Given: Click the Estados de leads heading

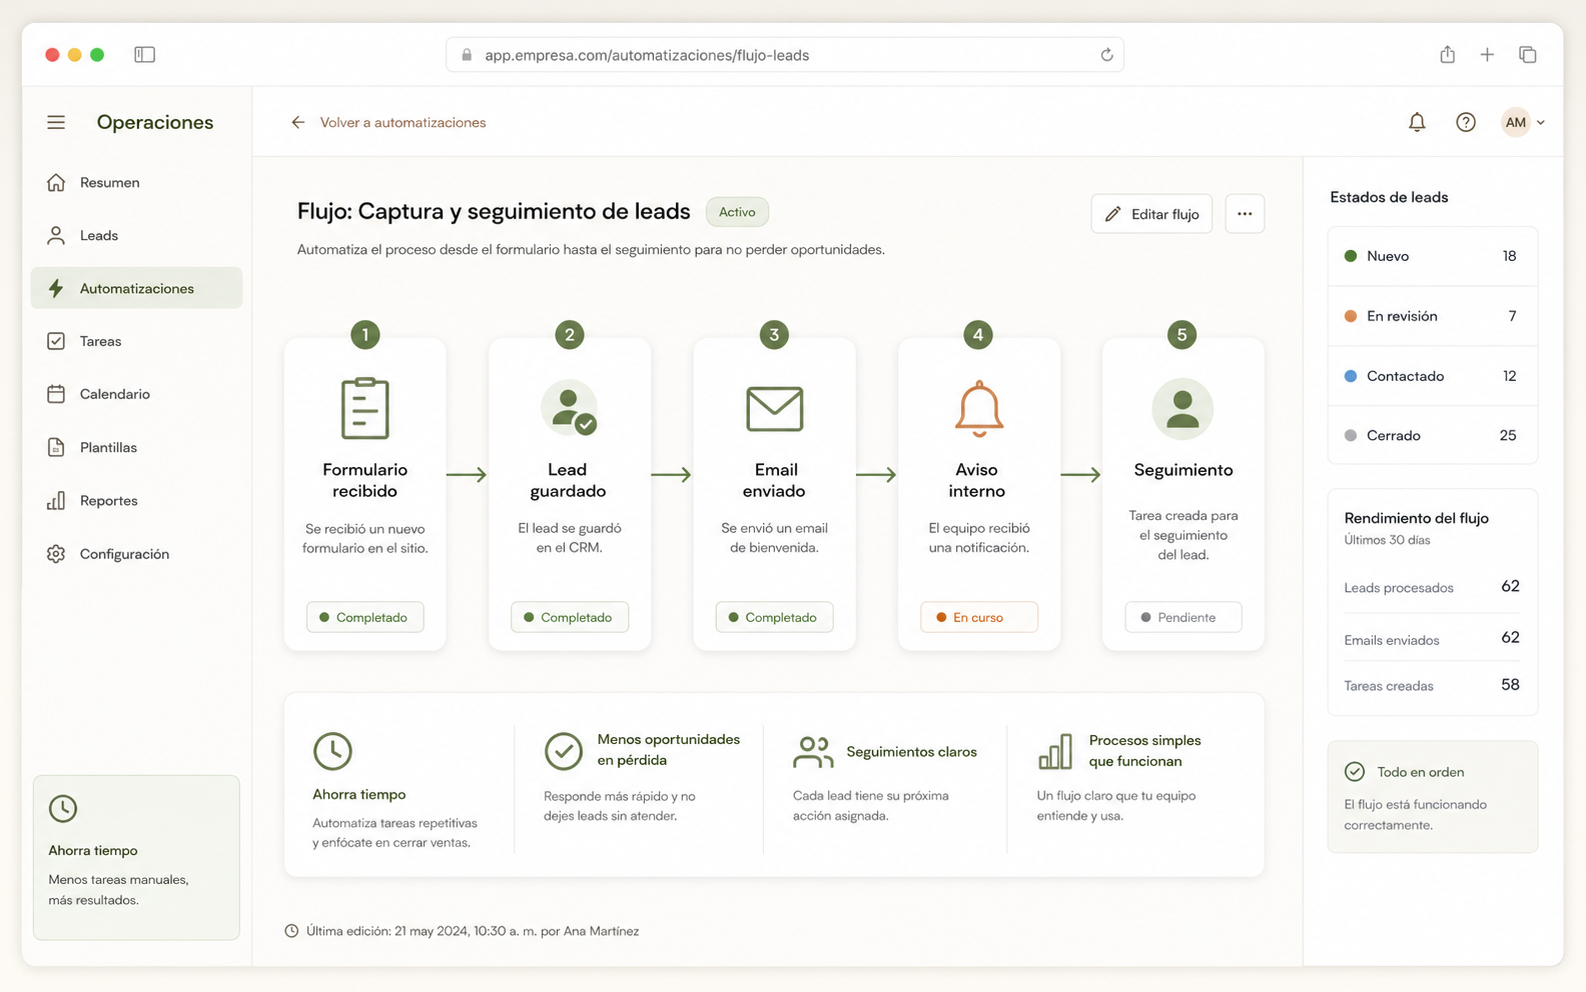Looking at the screenshot, I should click(x=1389, y=197).
